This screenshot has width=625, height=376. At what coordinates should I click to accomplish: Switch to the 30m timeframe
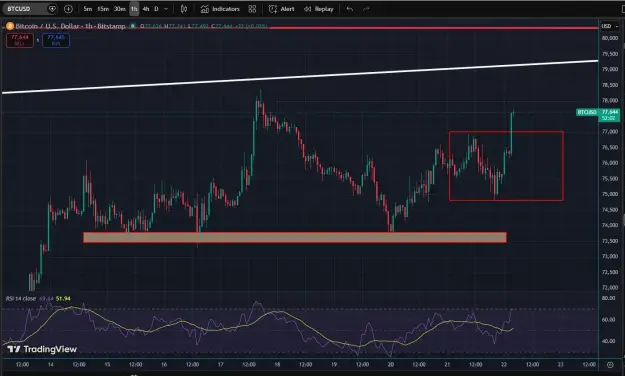120,9
